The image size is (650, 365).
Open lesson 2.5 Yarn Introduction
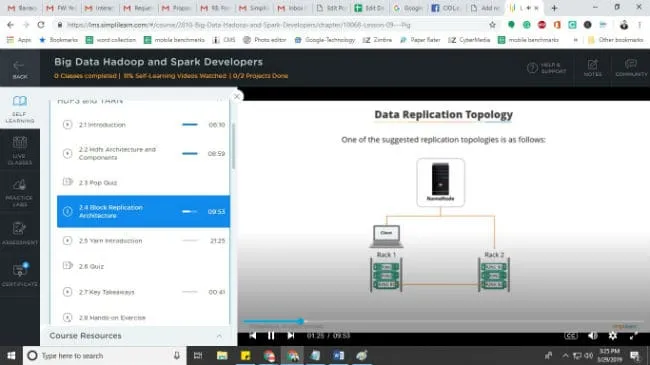coord(143,241)
